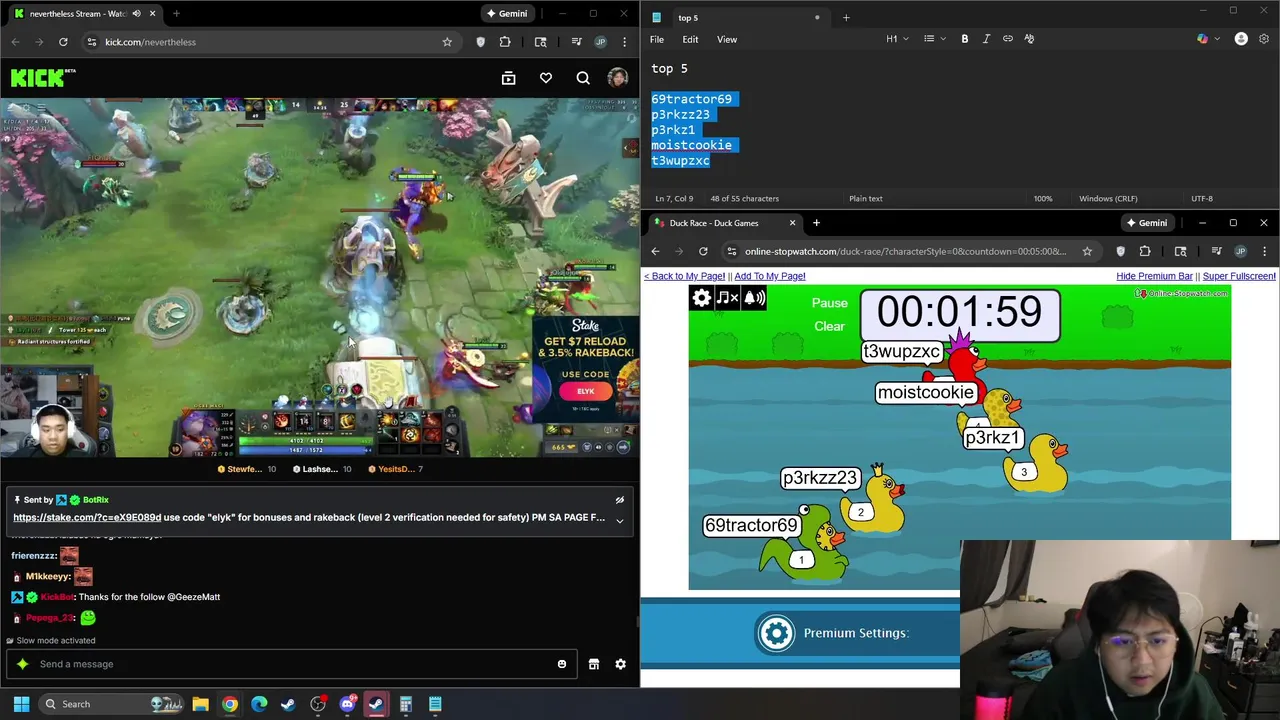
Task: Click the Add To My Page link
Action: click(x=769, y=276)
